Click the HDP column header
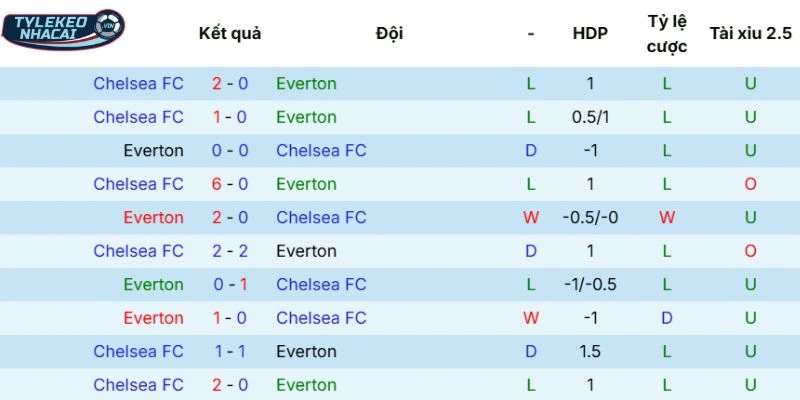 tap(590, 33)
